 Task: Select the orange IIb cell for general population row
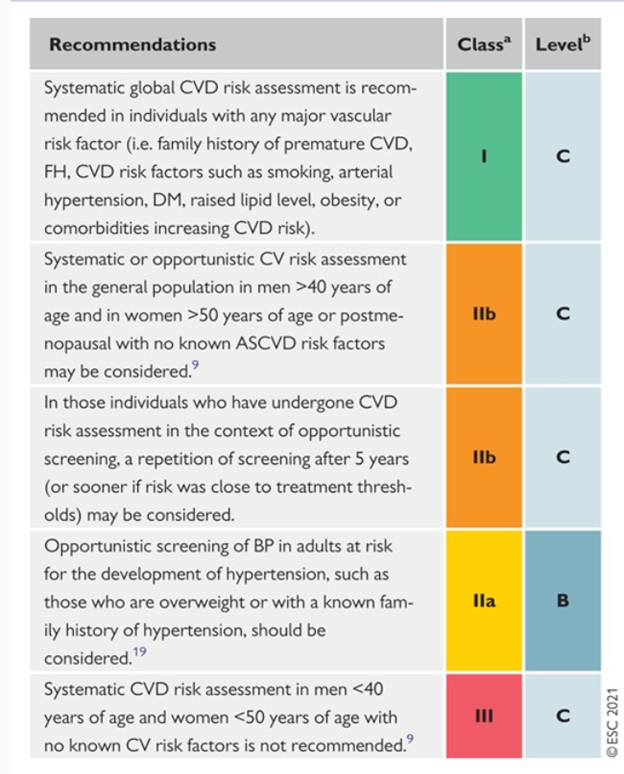[x=484, y=314]
